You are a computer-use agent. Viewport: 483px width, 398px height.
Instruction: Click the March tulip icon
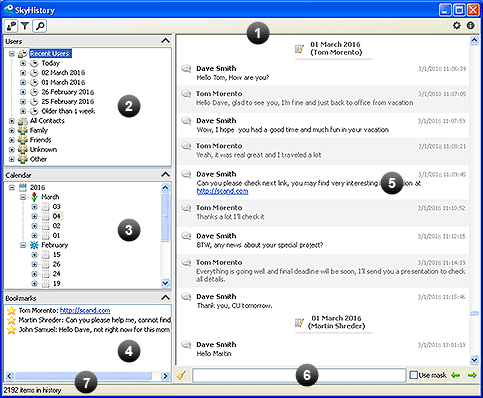pyautogui.click(x=34, y=197)
